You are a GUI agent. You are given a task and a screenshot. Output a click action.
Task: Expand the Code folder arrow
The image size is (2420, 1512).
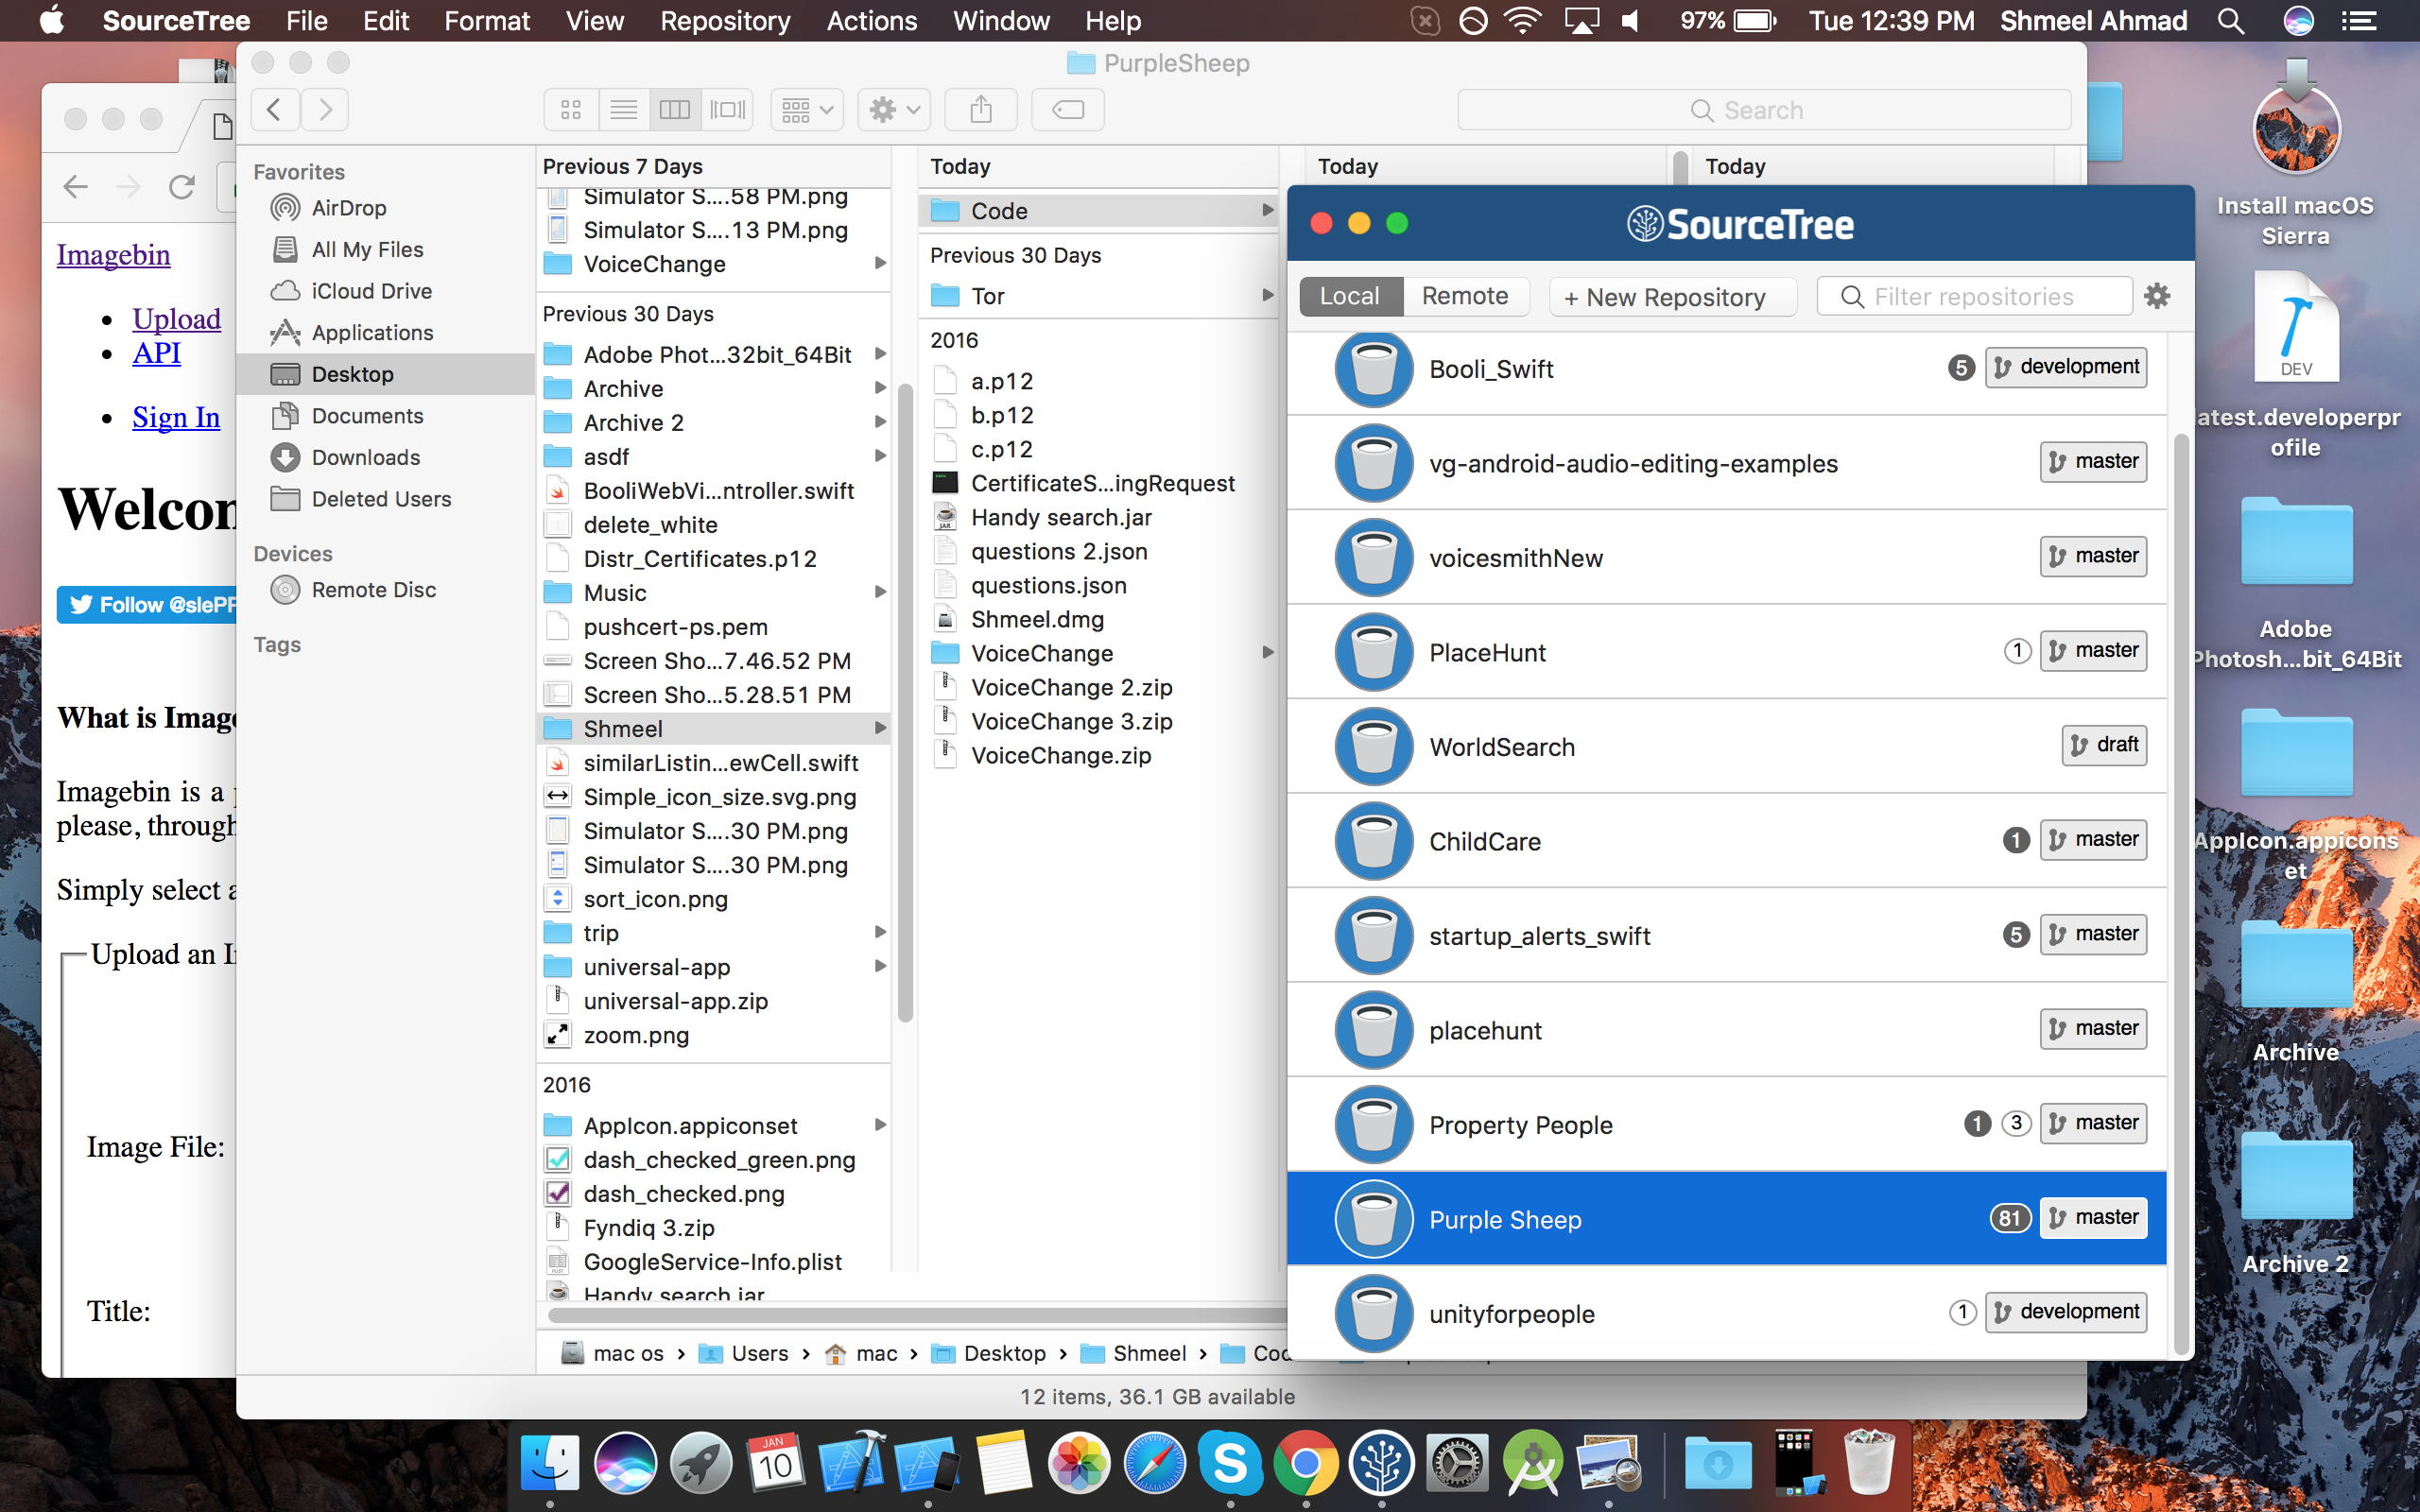[x=1267, y=210]
